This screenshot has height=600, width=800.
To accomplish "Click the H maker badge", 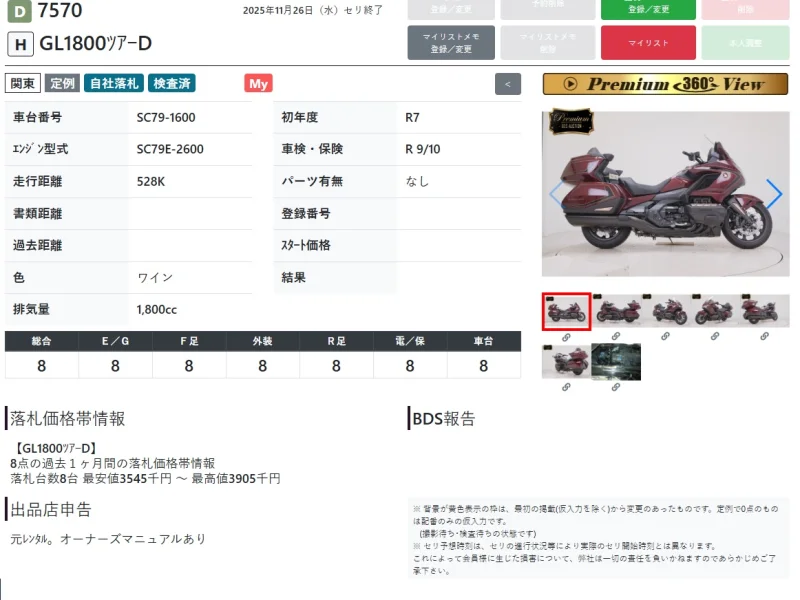I will pos(20,44).
